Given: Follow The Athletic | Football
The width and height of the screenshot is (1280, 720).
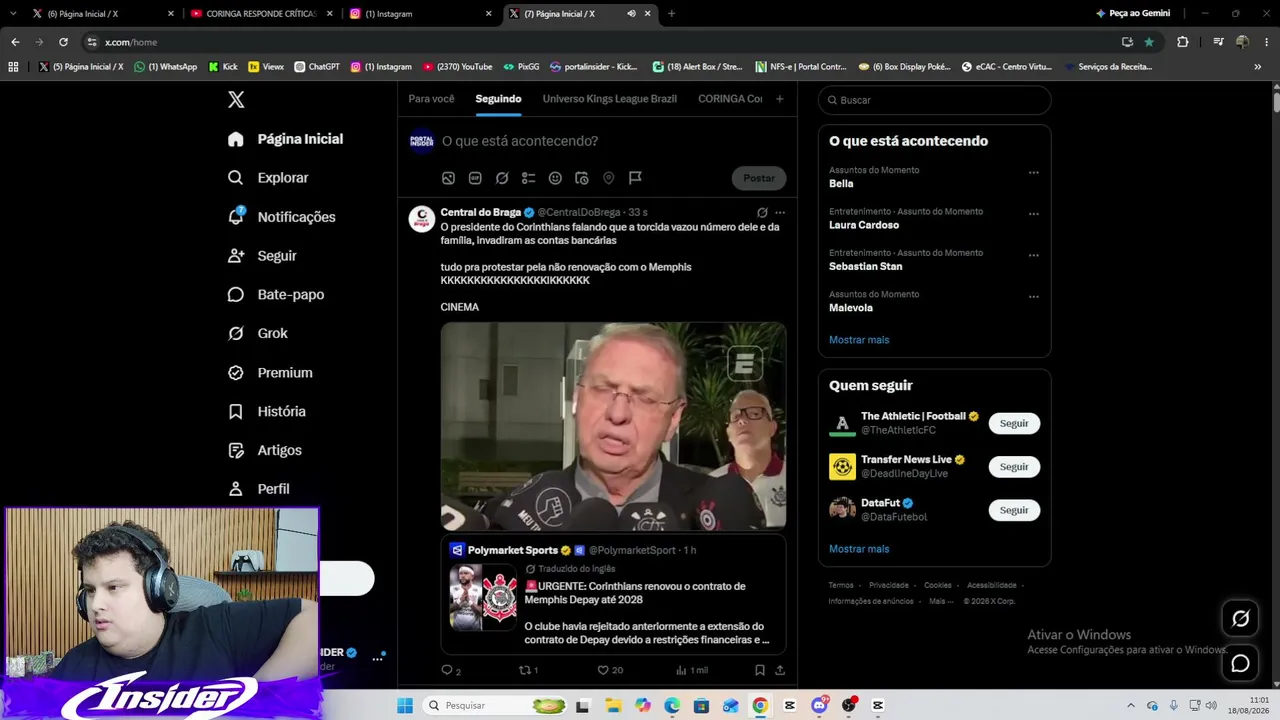Looking at the screenshot, I should [1014, 424].
